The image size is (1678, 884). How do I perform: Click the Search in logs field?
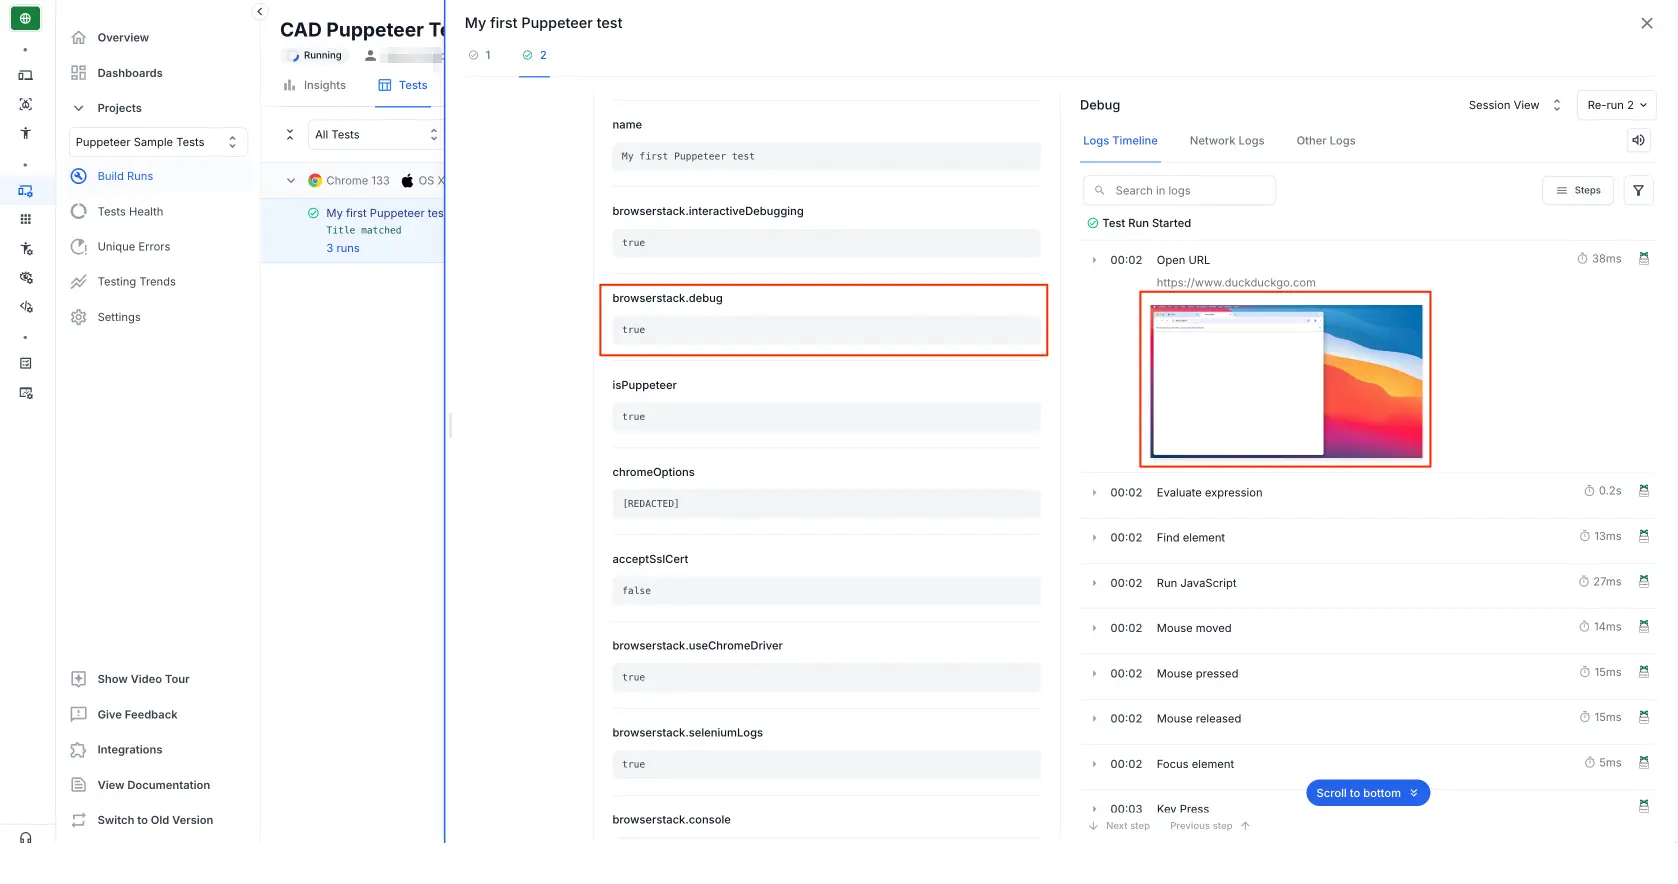pyautogui.click(x=1180, y=190)
